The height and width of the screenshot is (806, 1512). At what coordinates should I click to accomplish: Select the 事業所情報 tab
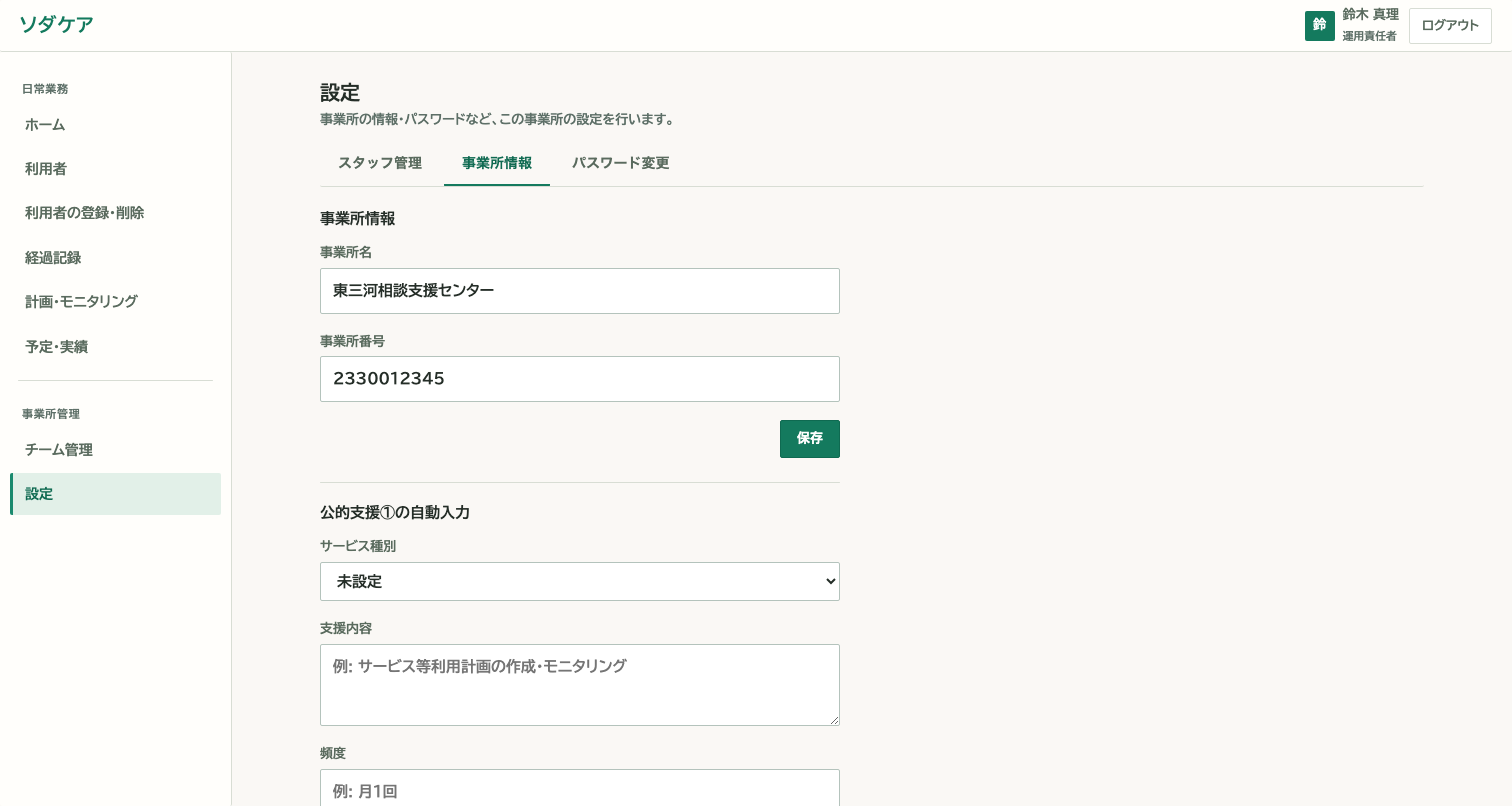click(x=497, y=163)
